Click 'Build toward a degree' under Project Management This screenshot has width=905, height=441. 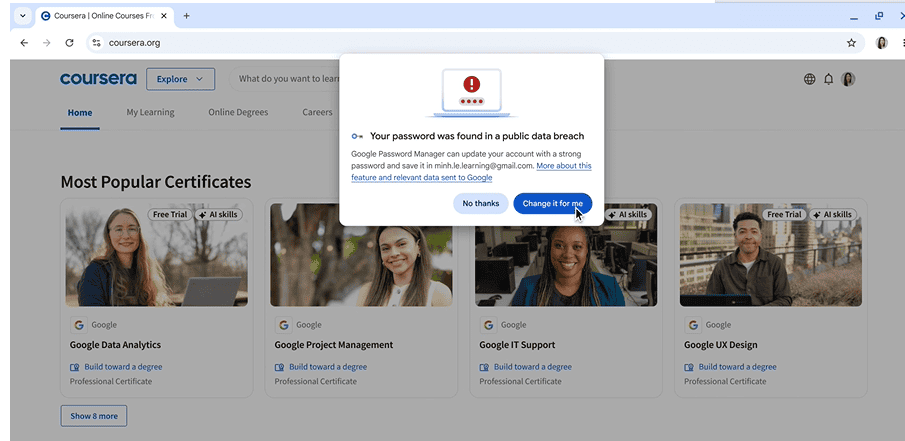pyautogui.click(x=328, y=367)
